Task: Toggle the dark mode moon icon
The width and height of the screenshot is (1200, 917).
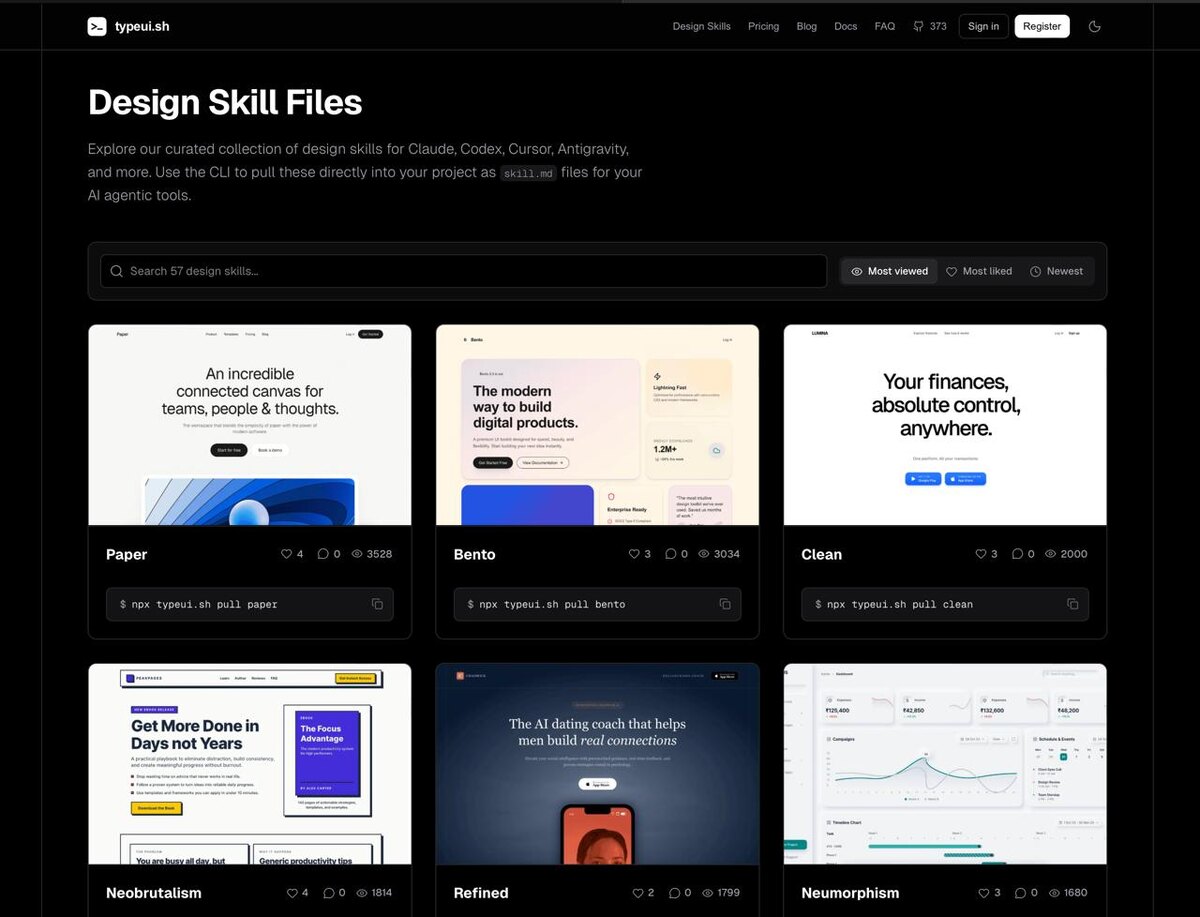Action: pos(1094,26)
